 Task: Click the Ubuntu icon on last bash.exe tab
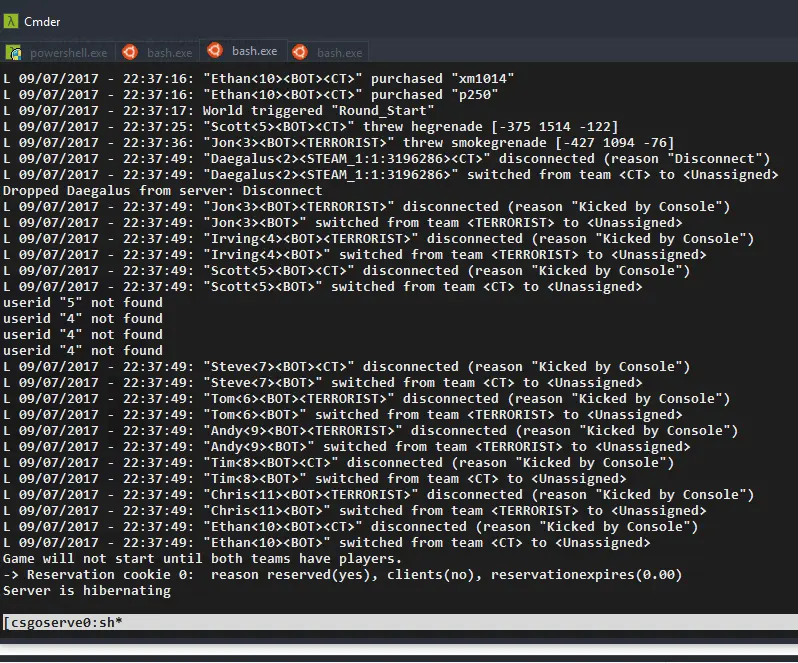(300, 52)
